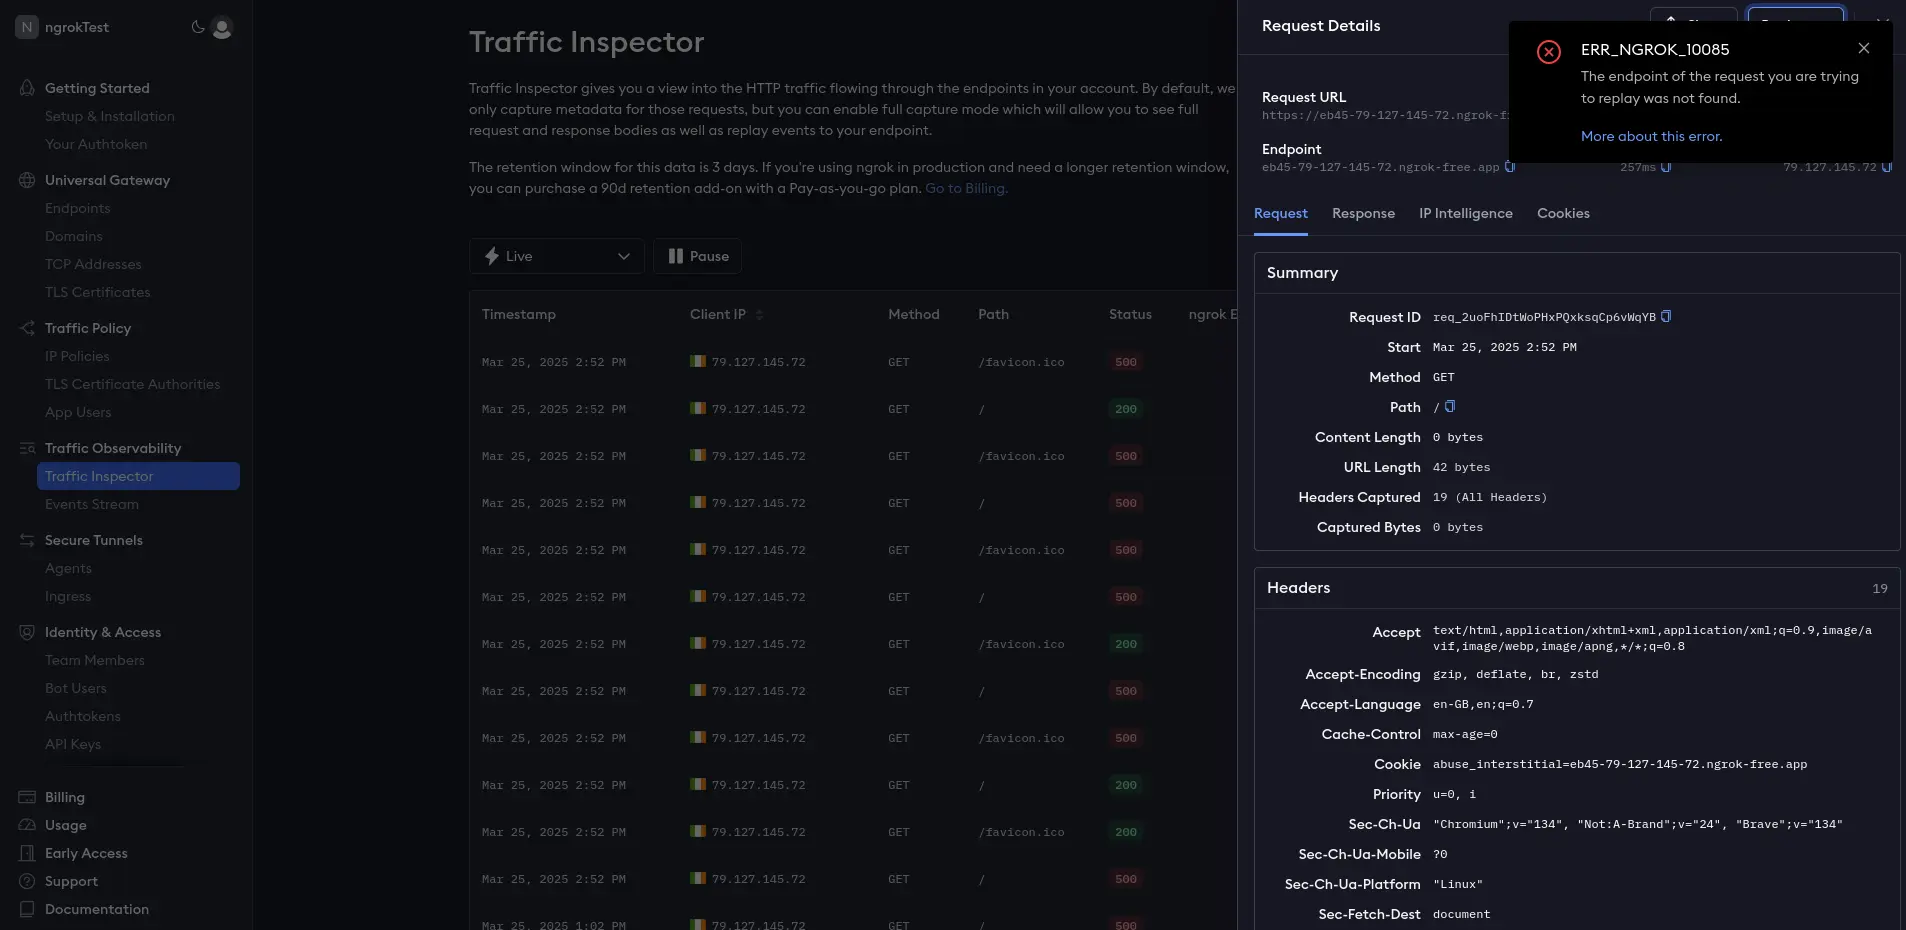Open the IP Intelligence tab

(1466, 214)
